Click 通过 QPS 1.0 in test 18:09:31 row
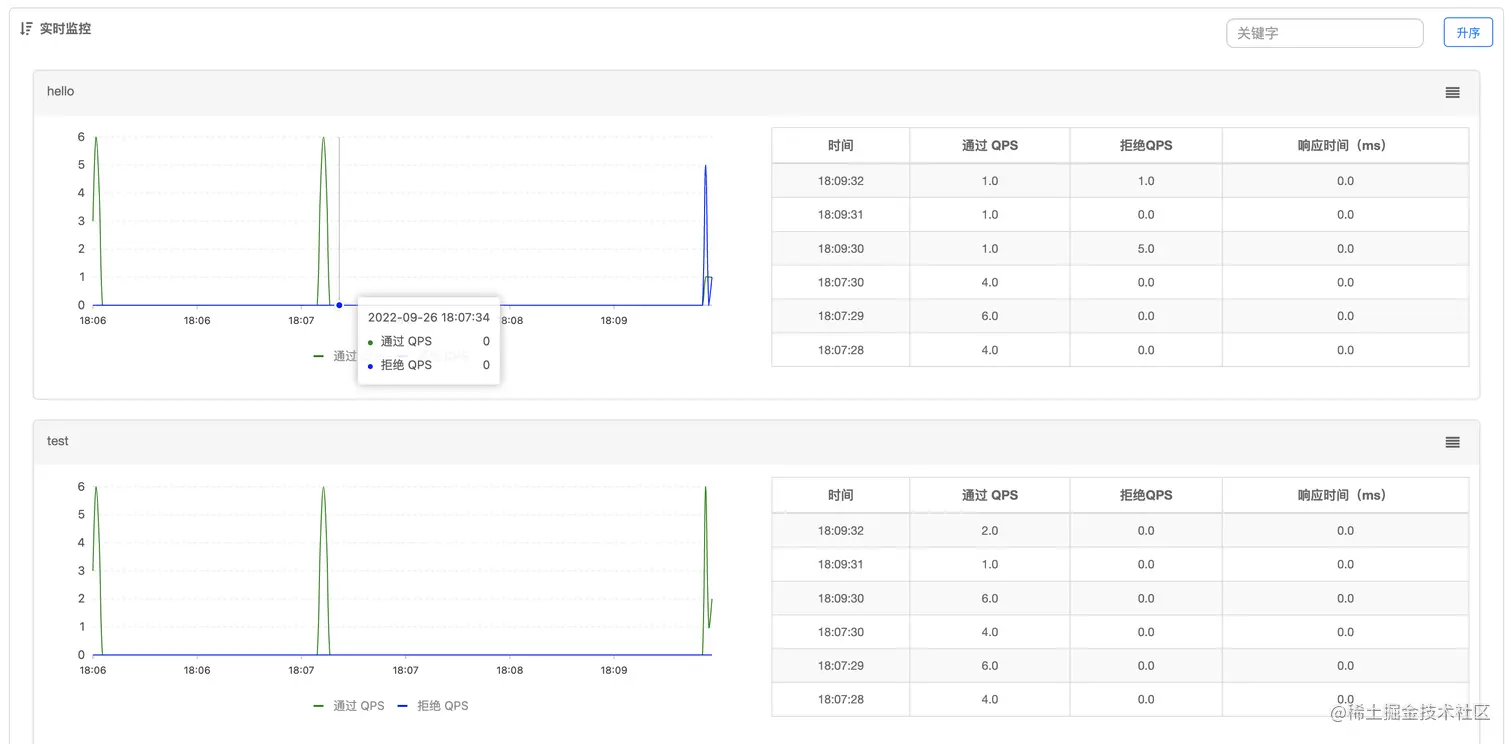1512x744 pixels. pyautogui.click(x=990, y=565)
